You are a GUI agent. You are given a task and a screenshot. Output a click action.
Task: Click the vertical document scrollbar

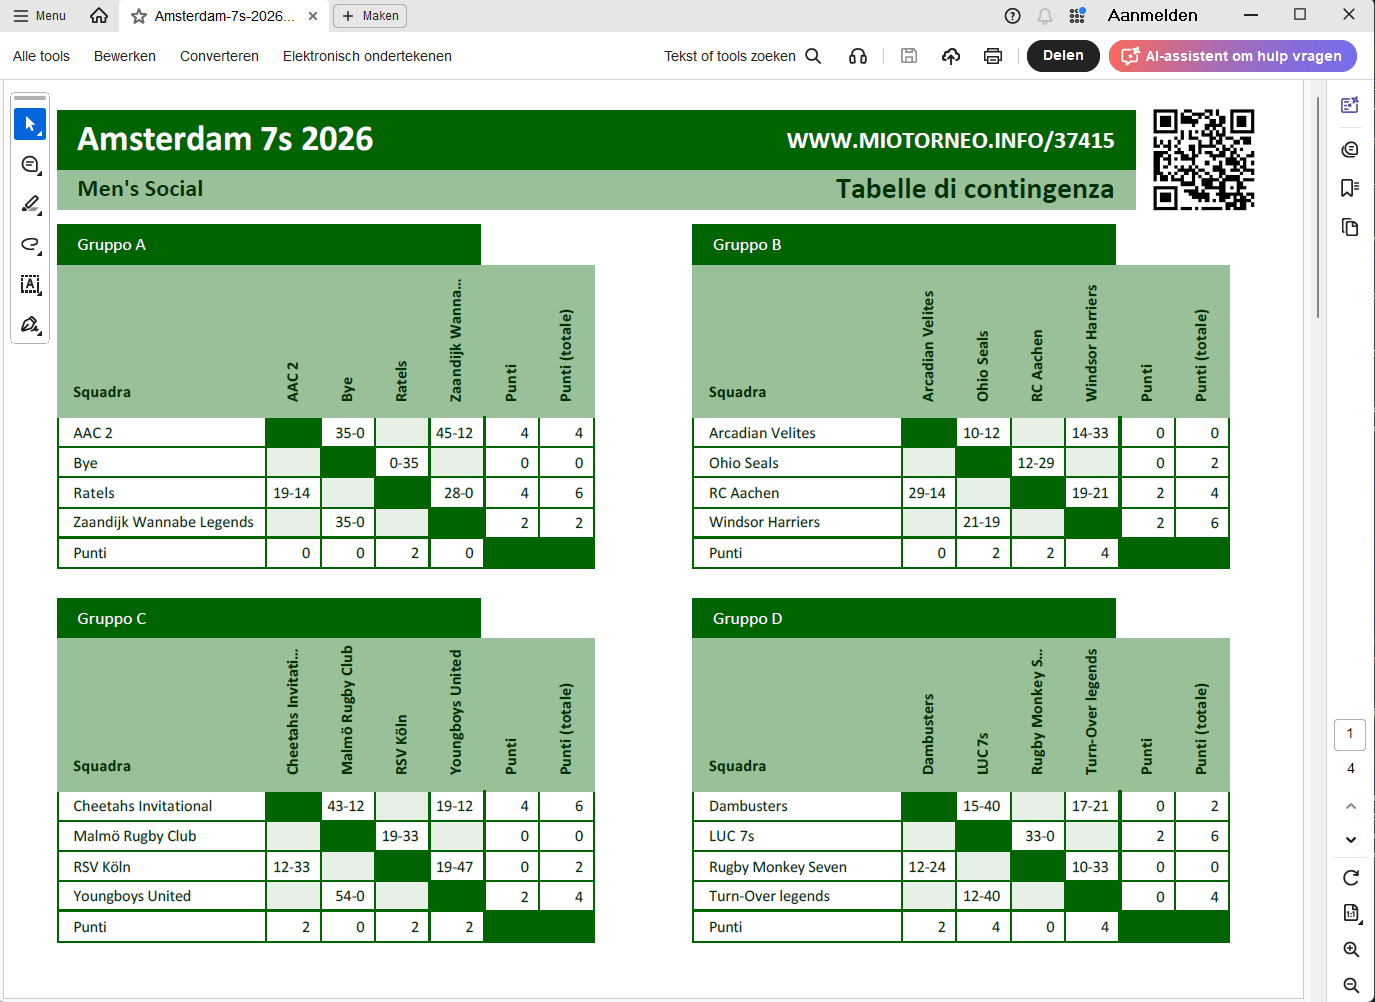[1318, 207]
